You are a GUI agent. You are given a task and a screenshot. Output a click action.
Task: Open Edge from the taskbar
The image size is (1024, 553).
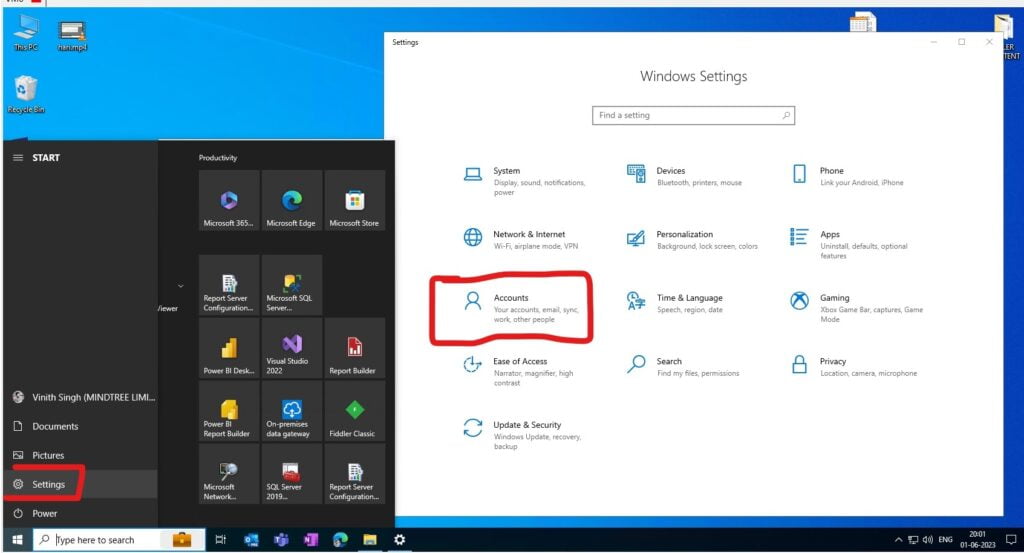click(x=340, y=540)
